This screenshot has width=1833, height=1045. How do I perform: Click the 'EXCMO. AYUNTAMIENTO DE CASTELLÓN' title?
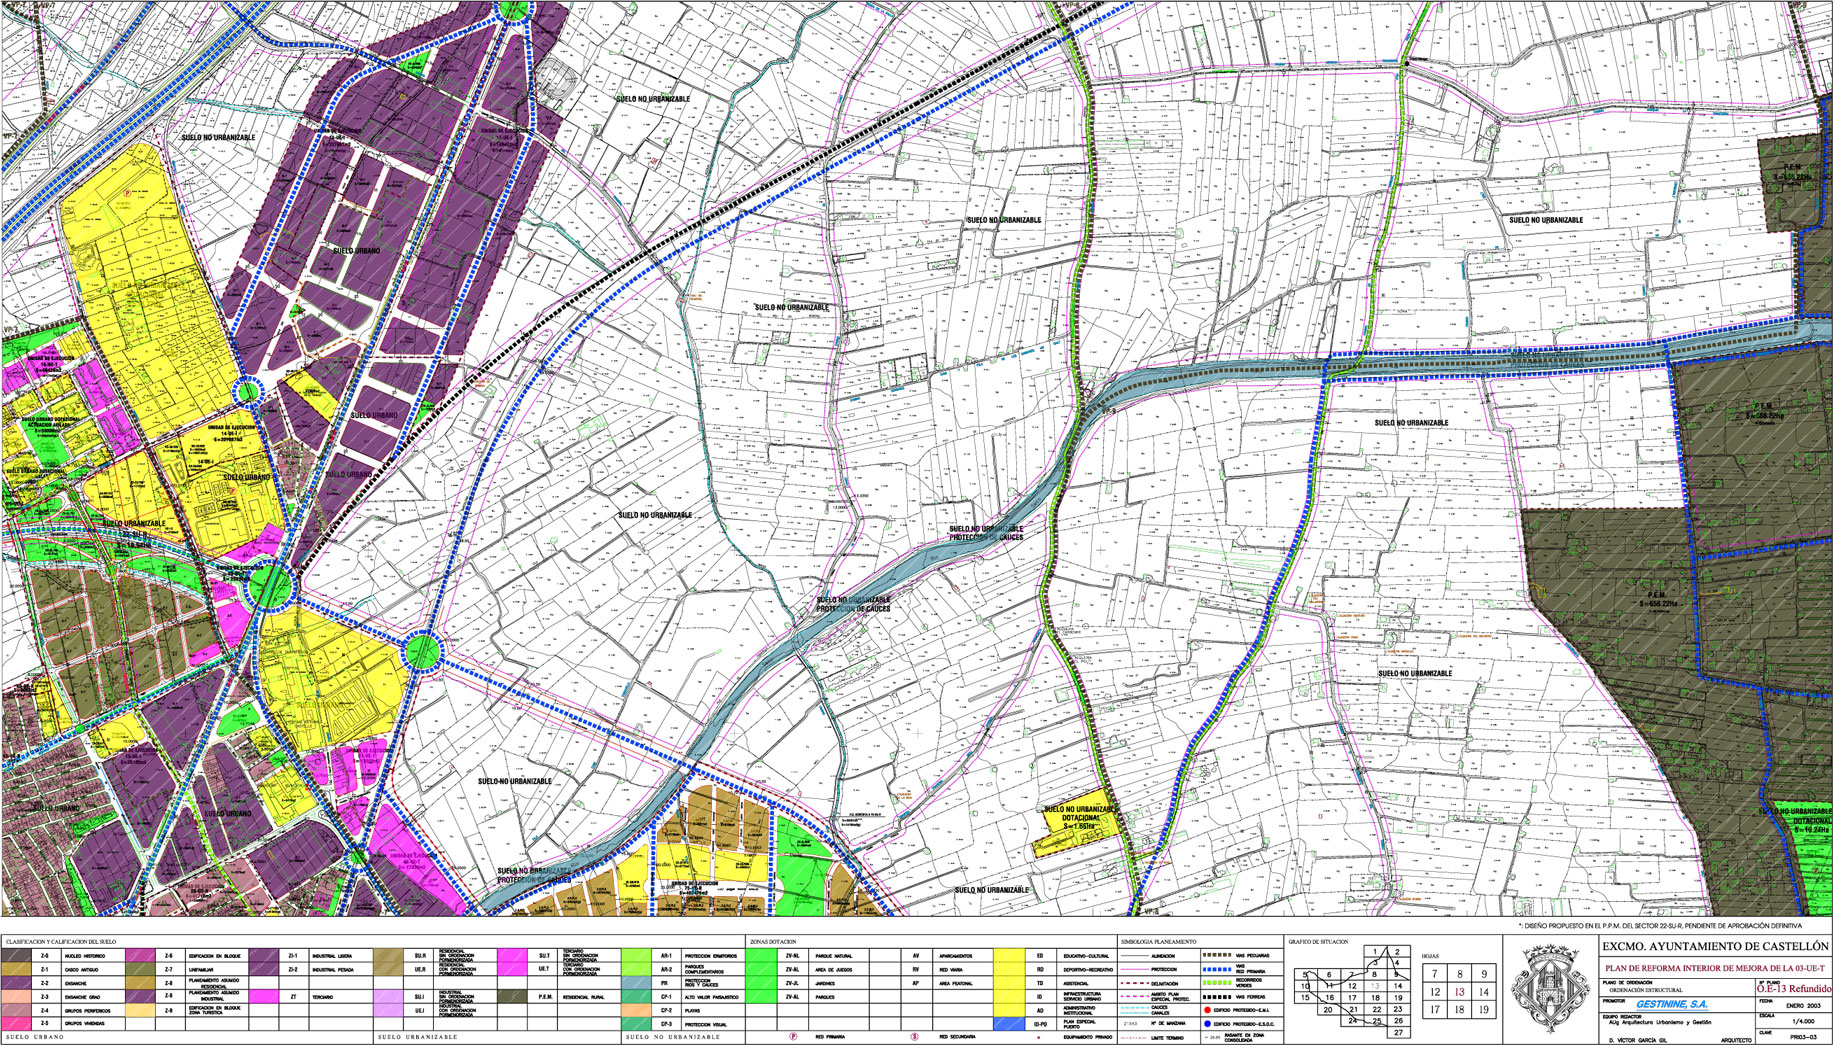[1715, 946]
